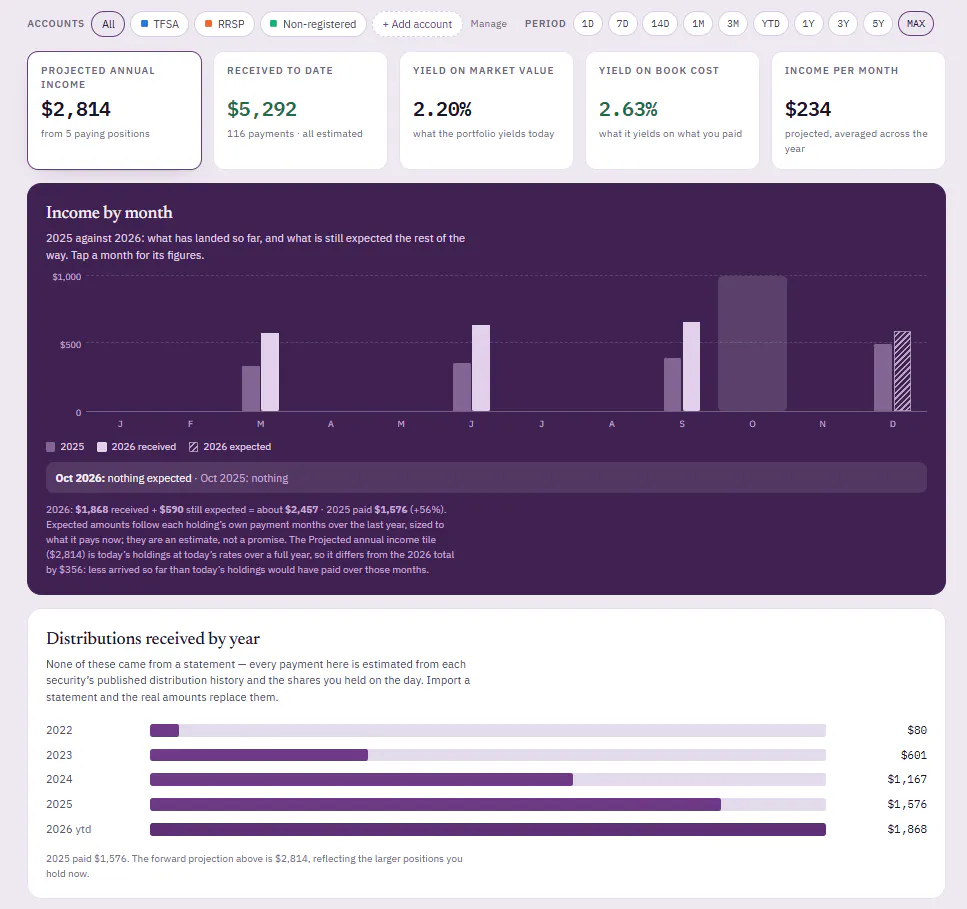
Task: Select the Received to Date card
Action: (300, 110)
